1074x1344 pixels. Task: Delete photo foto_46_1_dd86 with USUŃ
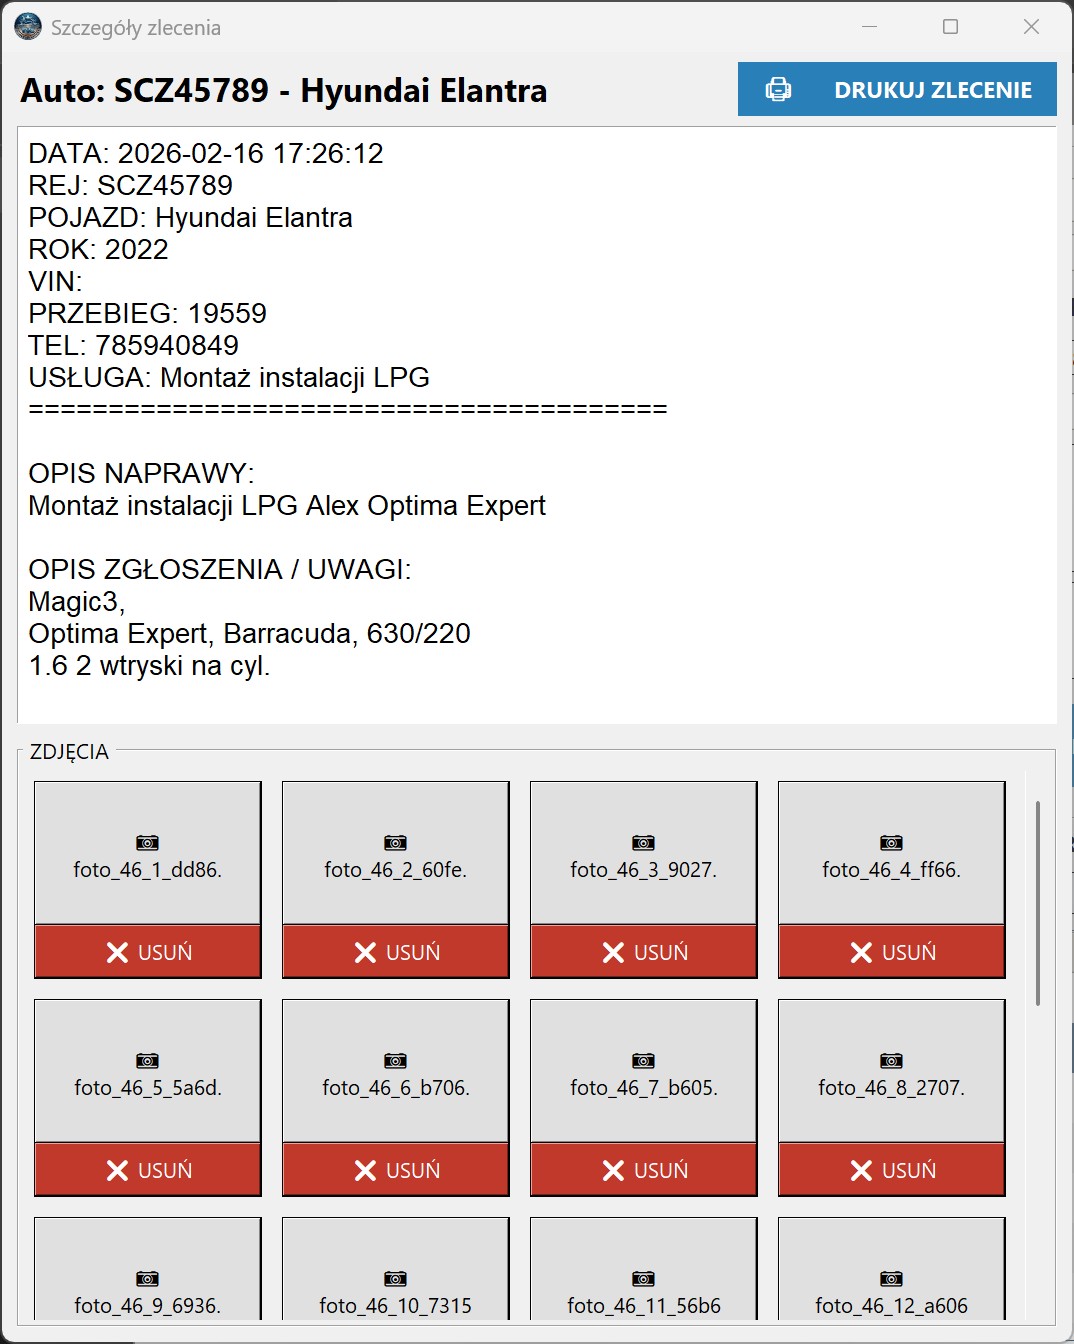(x=148, y=952)
